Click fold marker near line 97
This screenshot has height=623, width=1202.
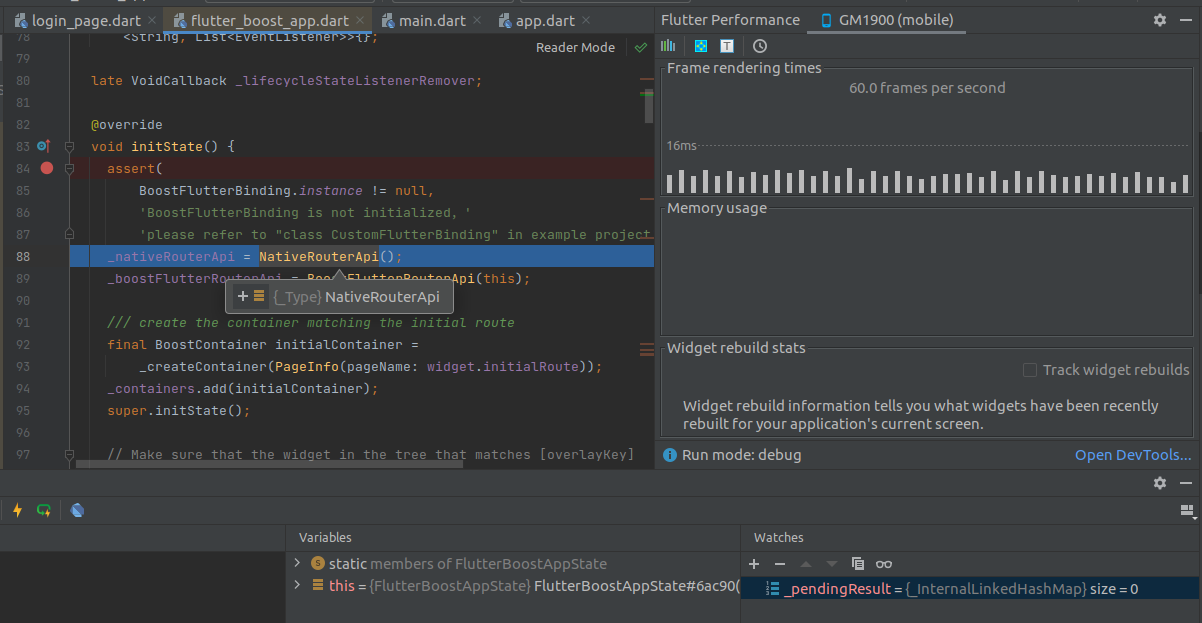(70, 456)
